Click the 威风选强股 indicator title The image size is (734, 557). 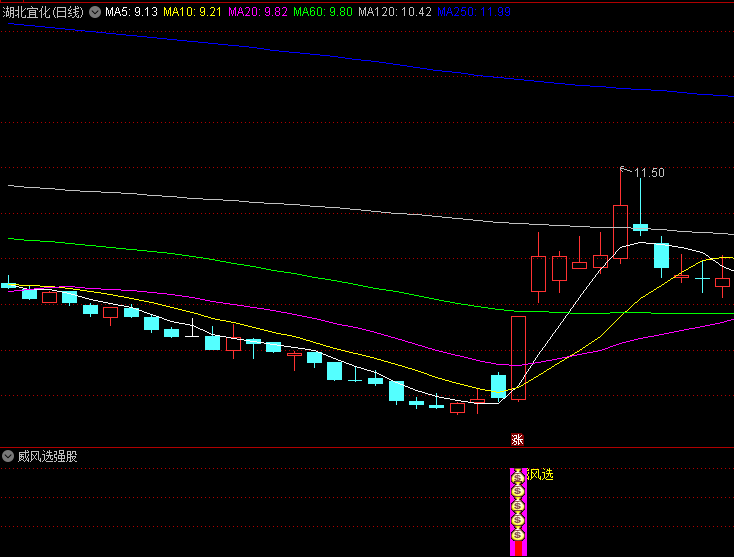(47, 456)
